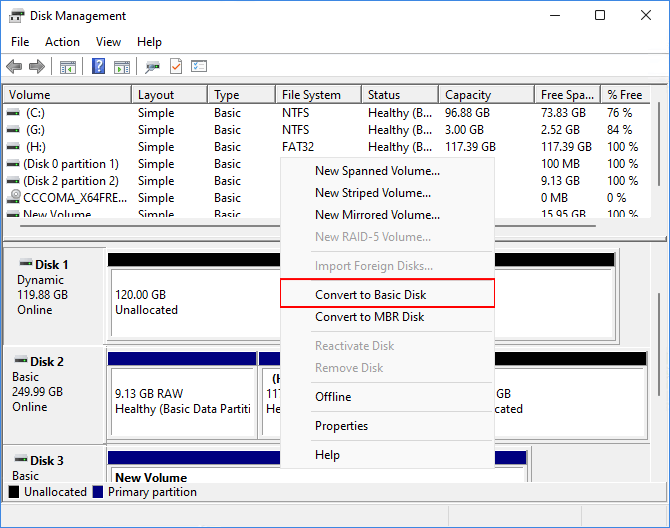The width and height of the screenshot is (670, 528).
Task: Open the blue question mark Help icon
Action: (x=99, y=67)
